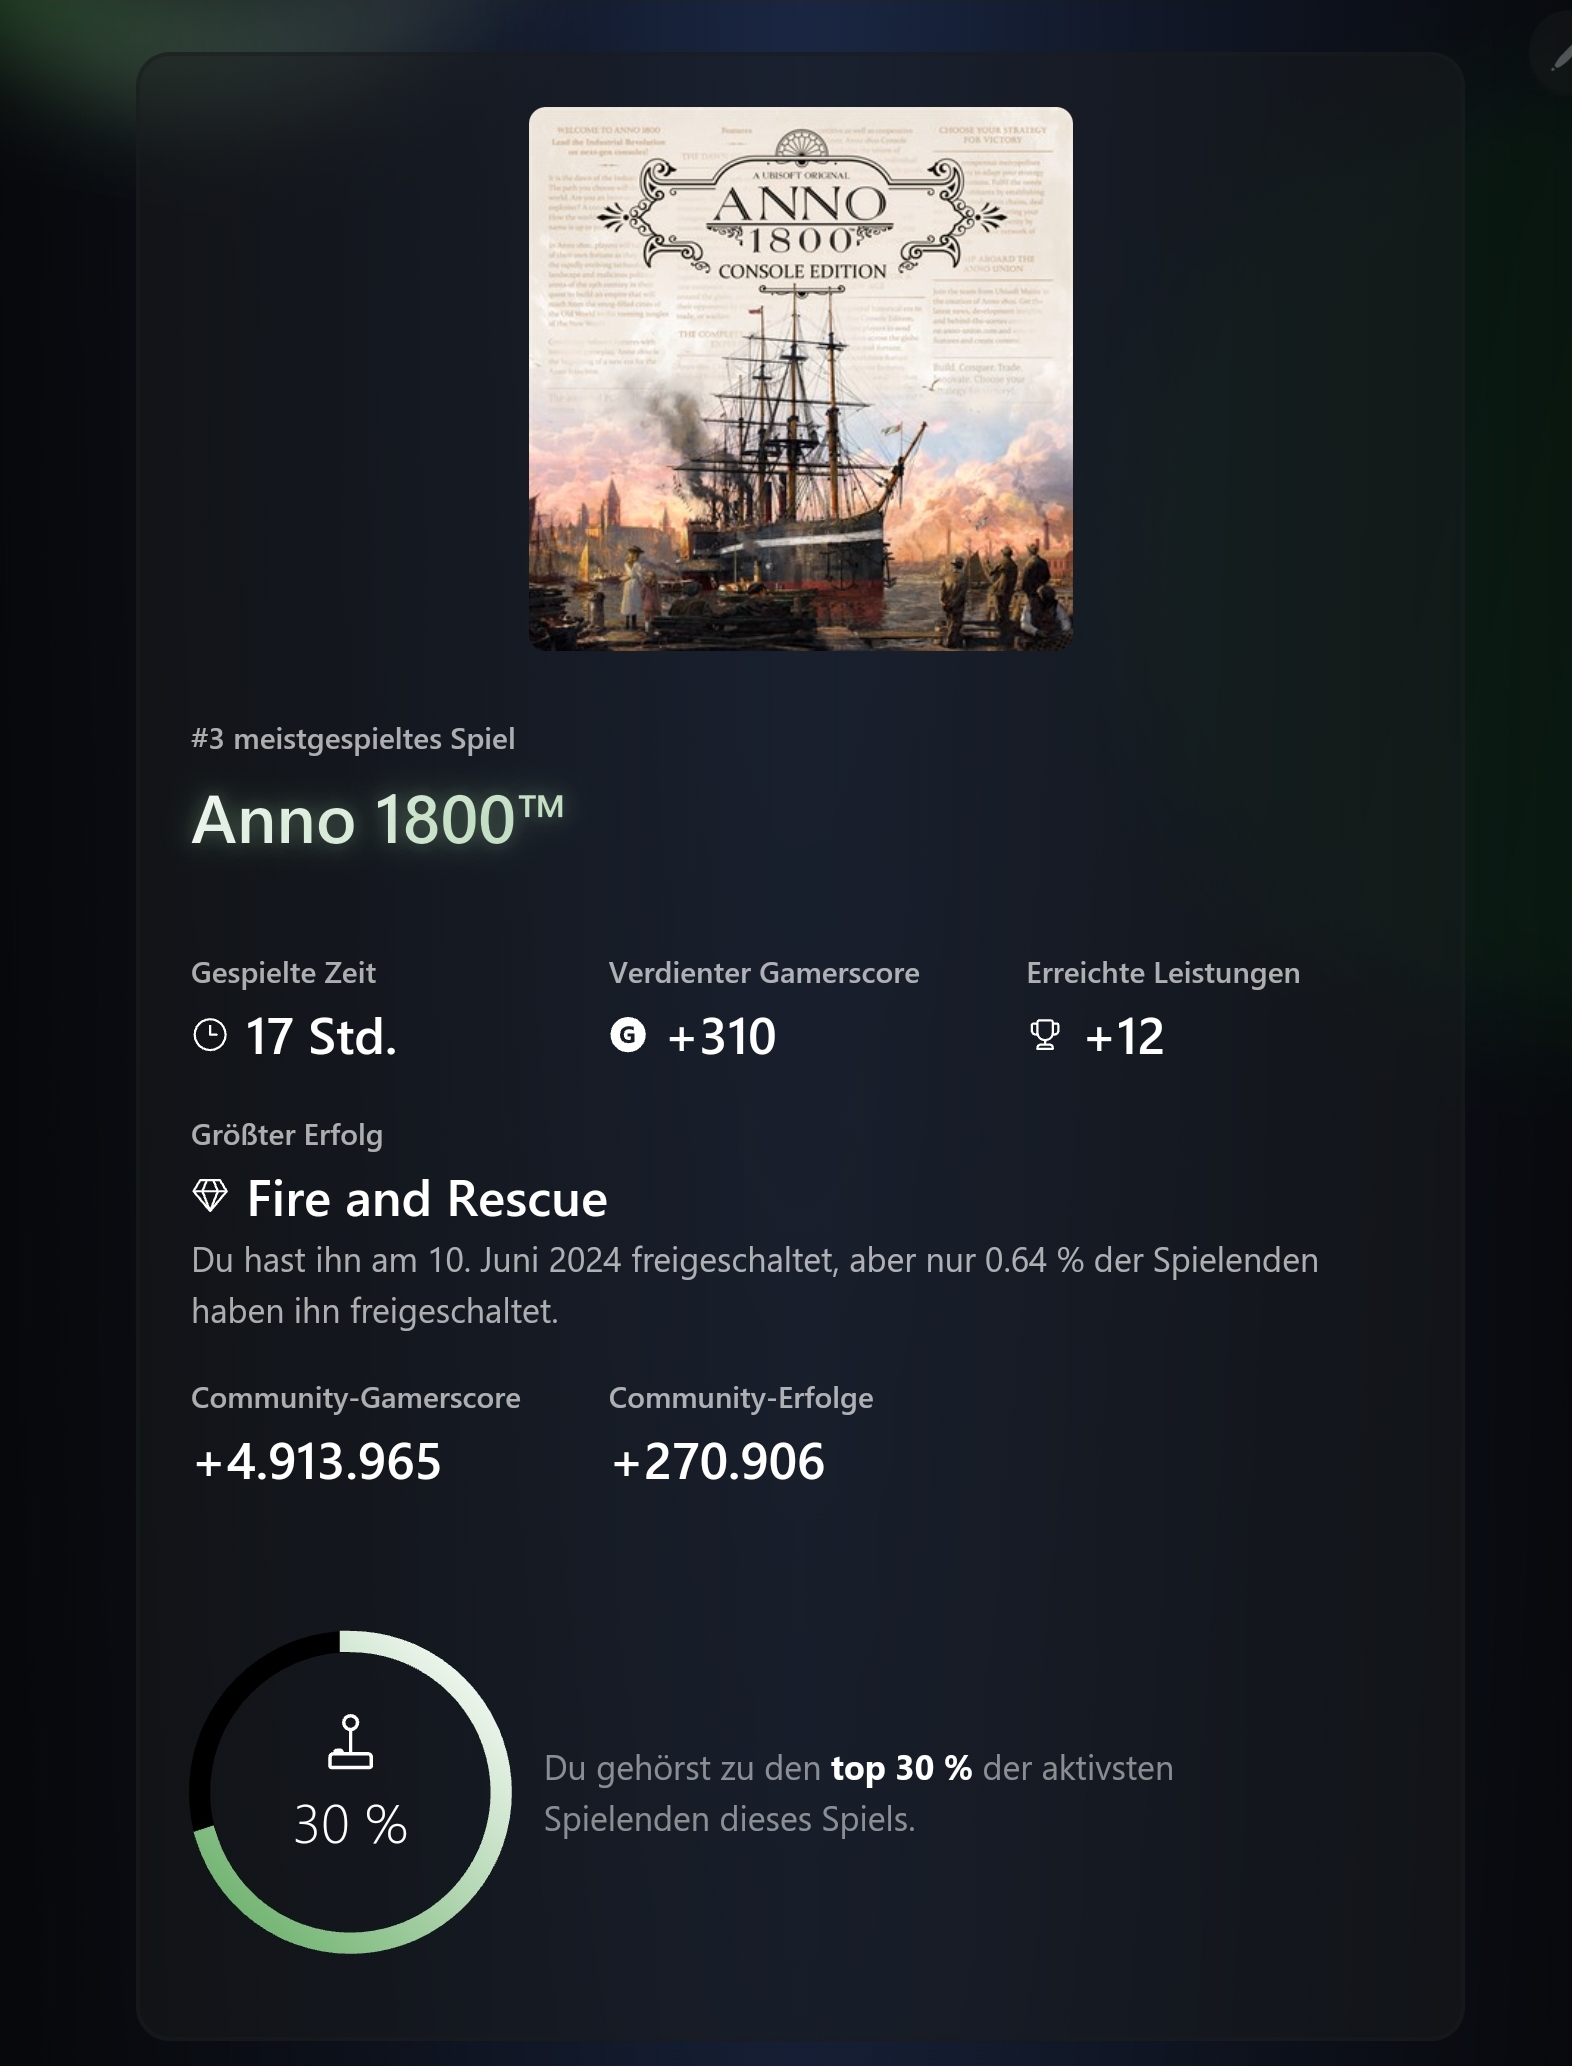This screenshot has width=1572, height=2066.
Task: Click the '10. Juni 2024 freigeschaltet' description text
Action: click(x=632, y=1260)
